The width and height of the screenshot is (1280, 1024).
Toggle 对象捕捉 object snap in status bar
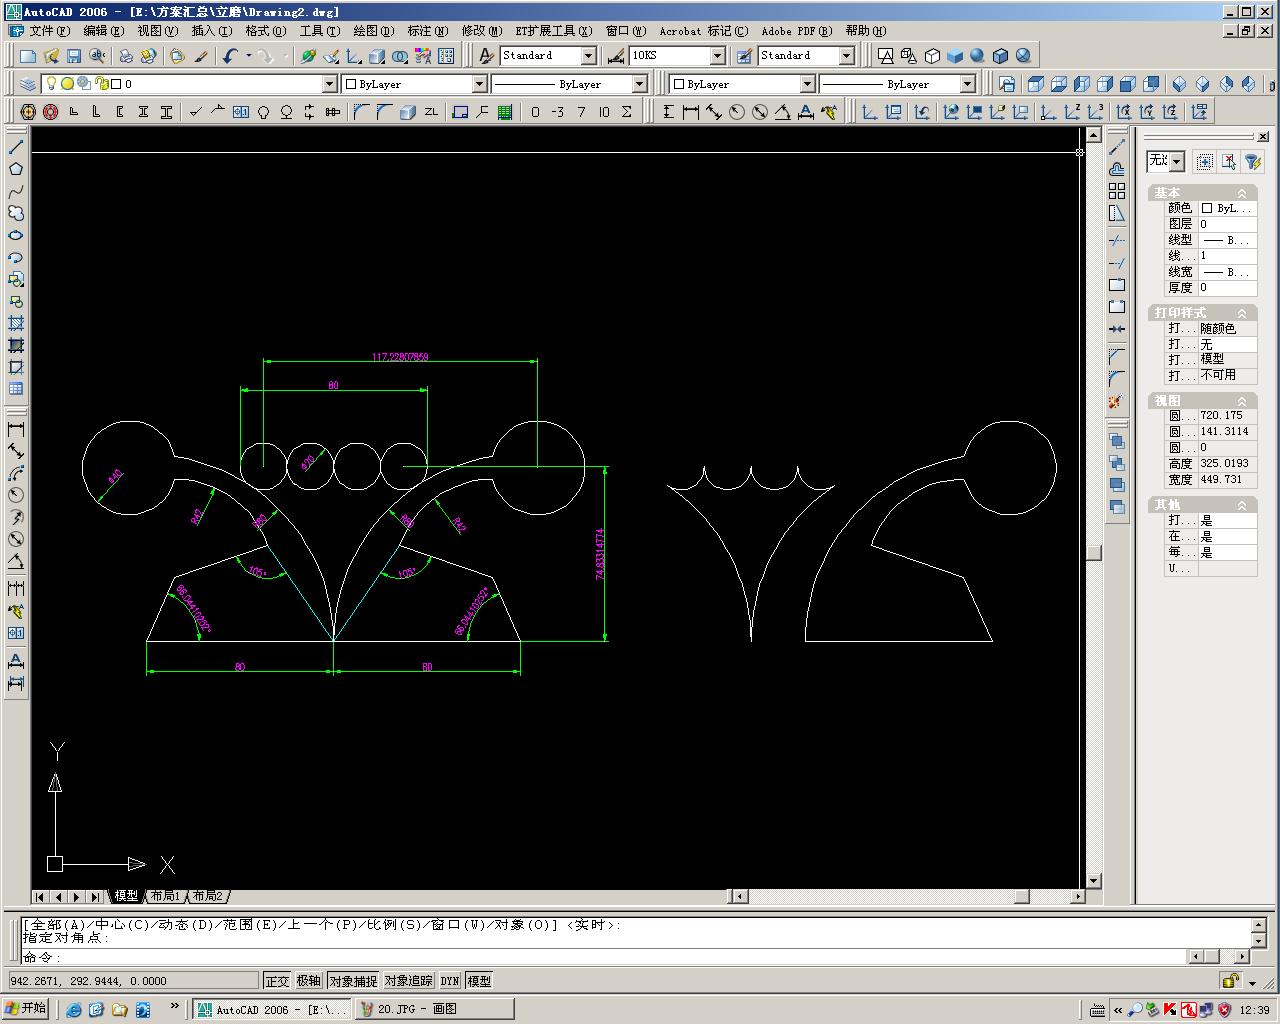(353, 981)
